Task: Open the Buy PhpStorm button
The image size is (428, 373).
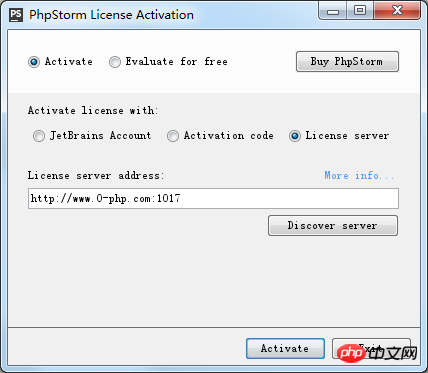Action: click(347, 61)
